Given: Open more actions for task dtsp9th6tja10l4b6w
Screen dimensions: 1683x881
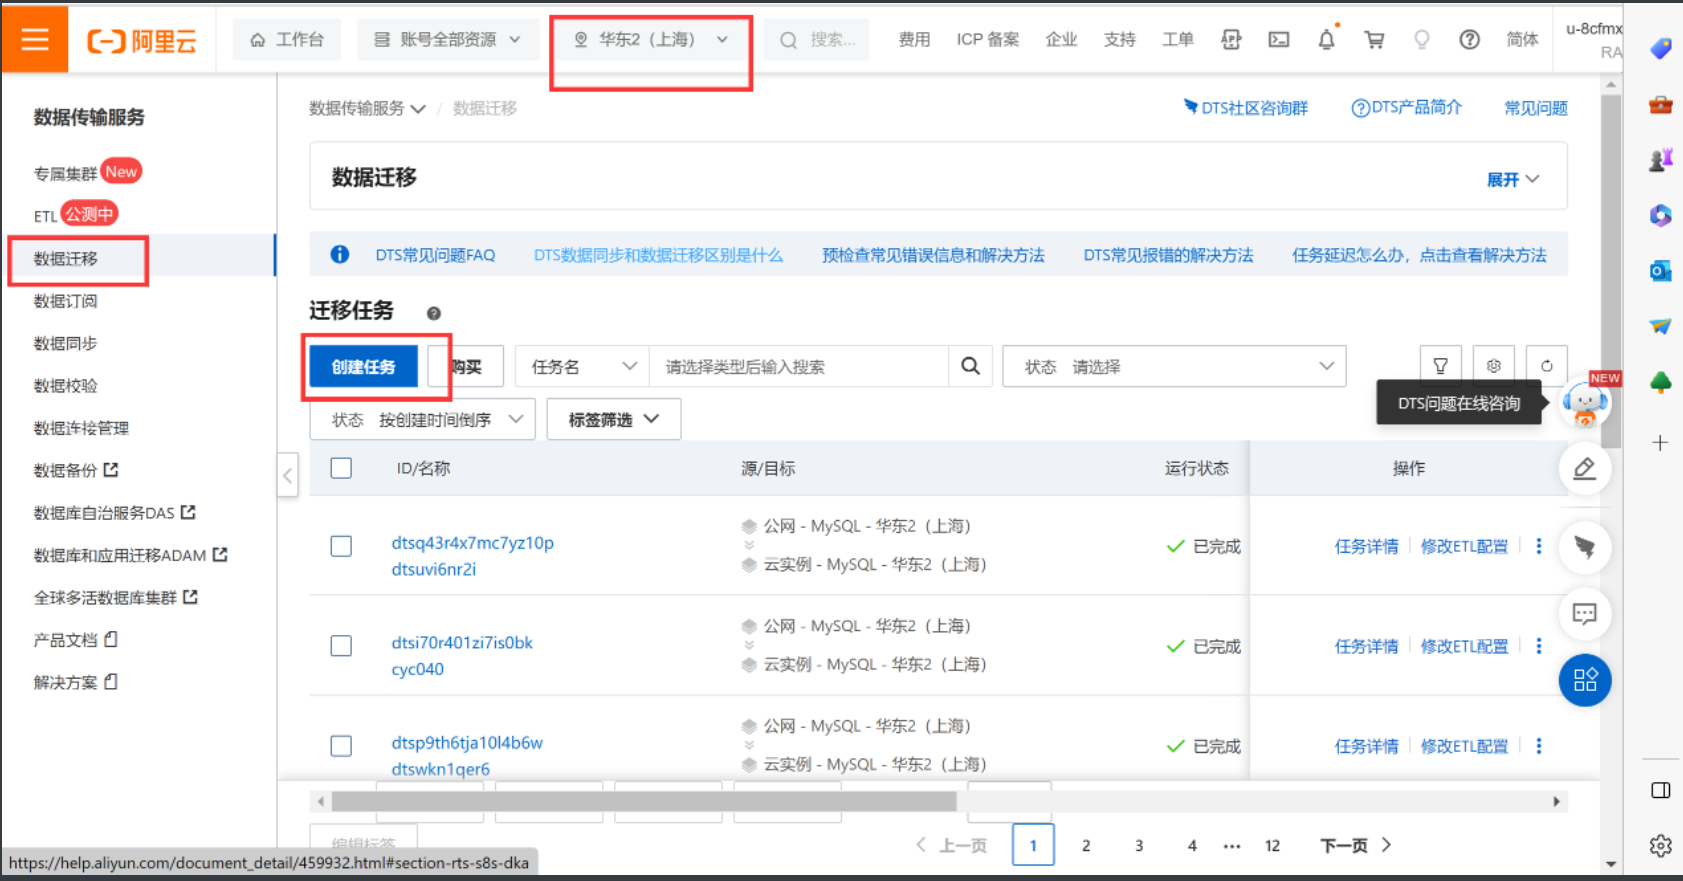Looking at the screenshot, I should [1539, 746].
